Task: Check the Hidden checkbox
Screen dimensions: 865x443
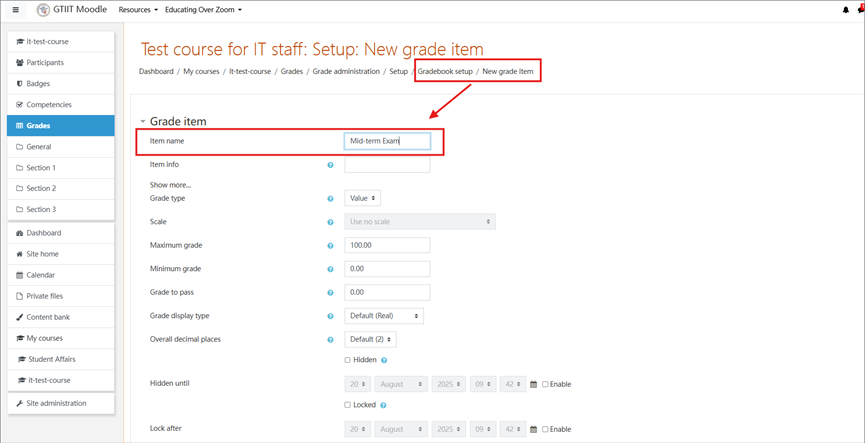Action: pyautogui.click(x=348, y=360)
